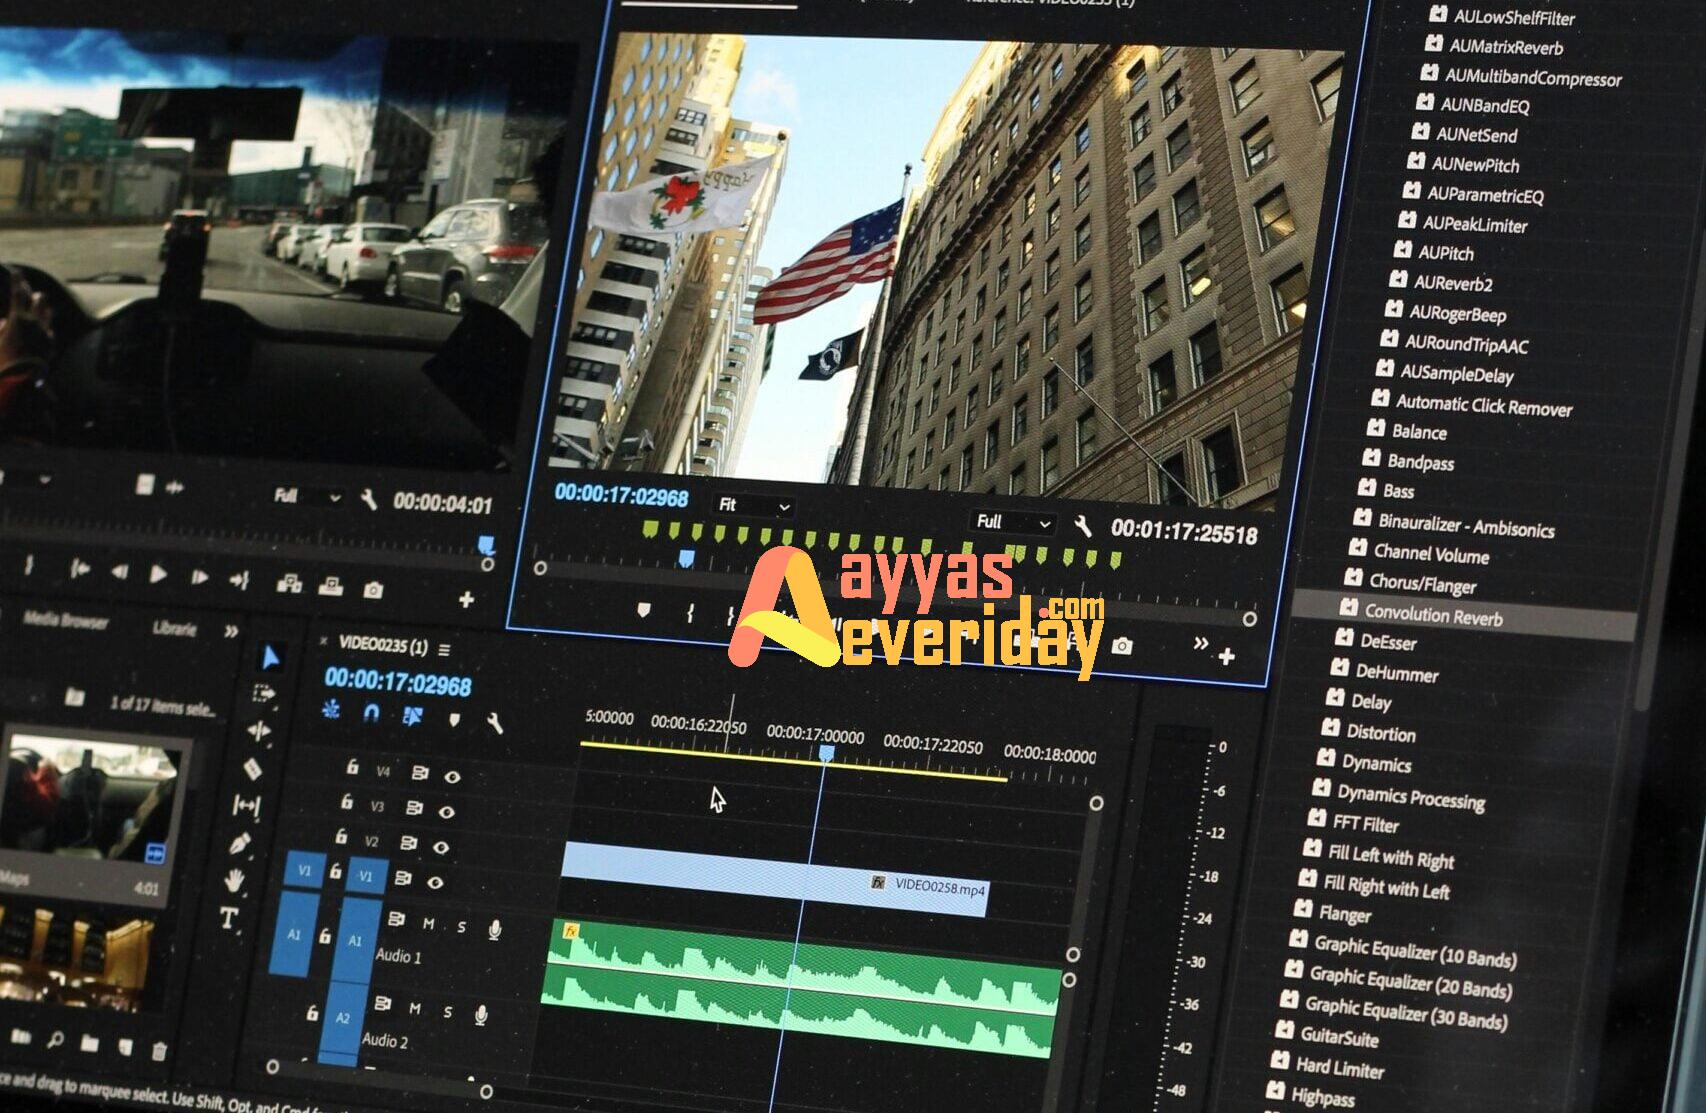Toggle V1 source patching button
The height and width of the screenshot is (1113, 1706).
(304, 870)
